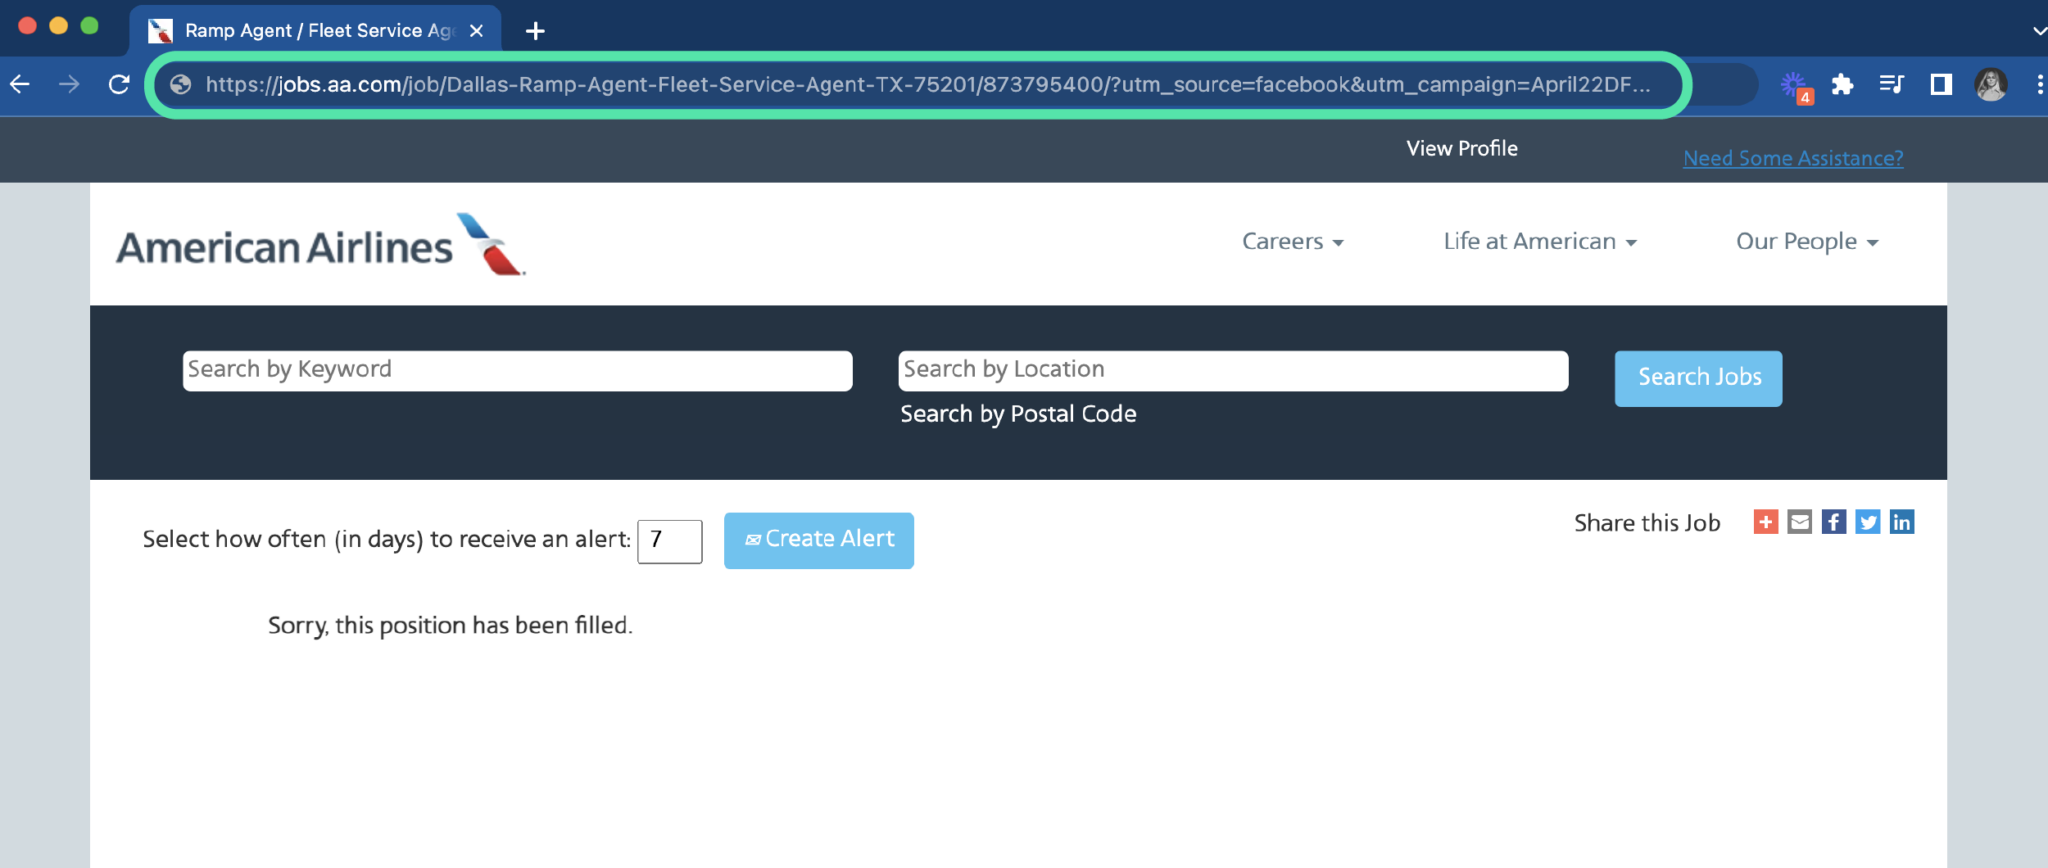Open the playlist extension icon in toolbar
The height and width of the screenshot is (868, 2048).
pos(1892,84)
